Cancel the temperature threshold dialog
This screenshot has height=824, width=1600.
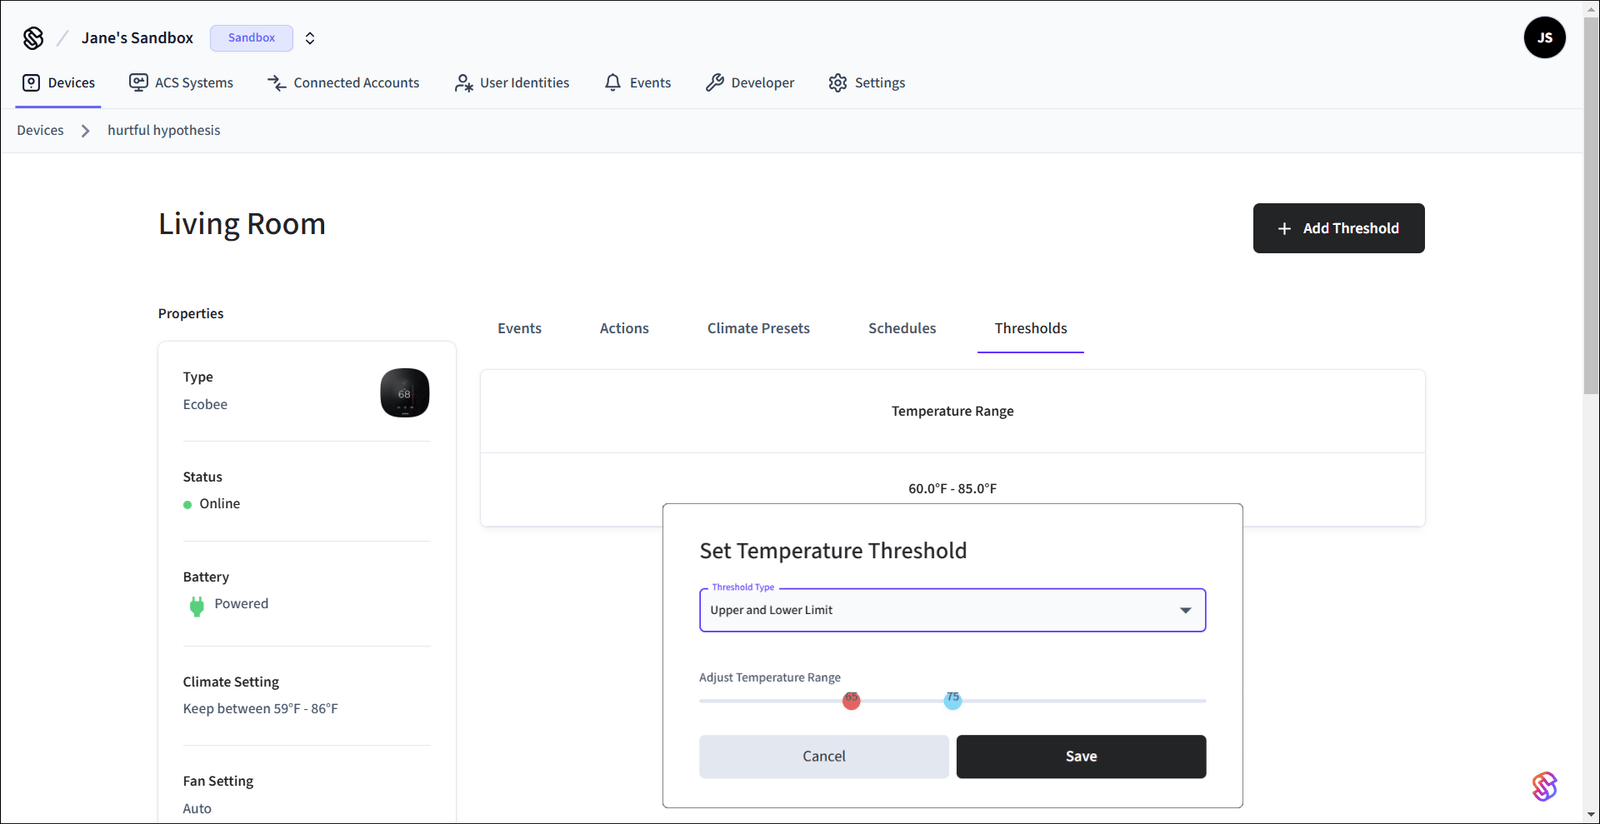(824, 757)
